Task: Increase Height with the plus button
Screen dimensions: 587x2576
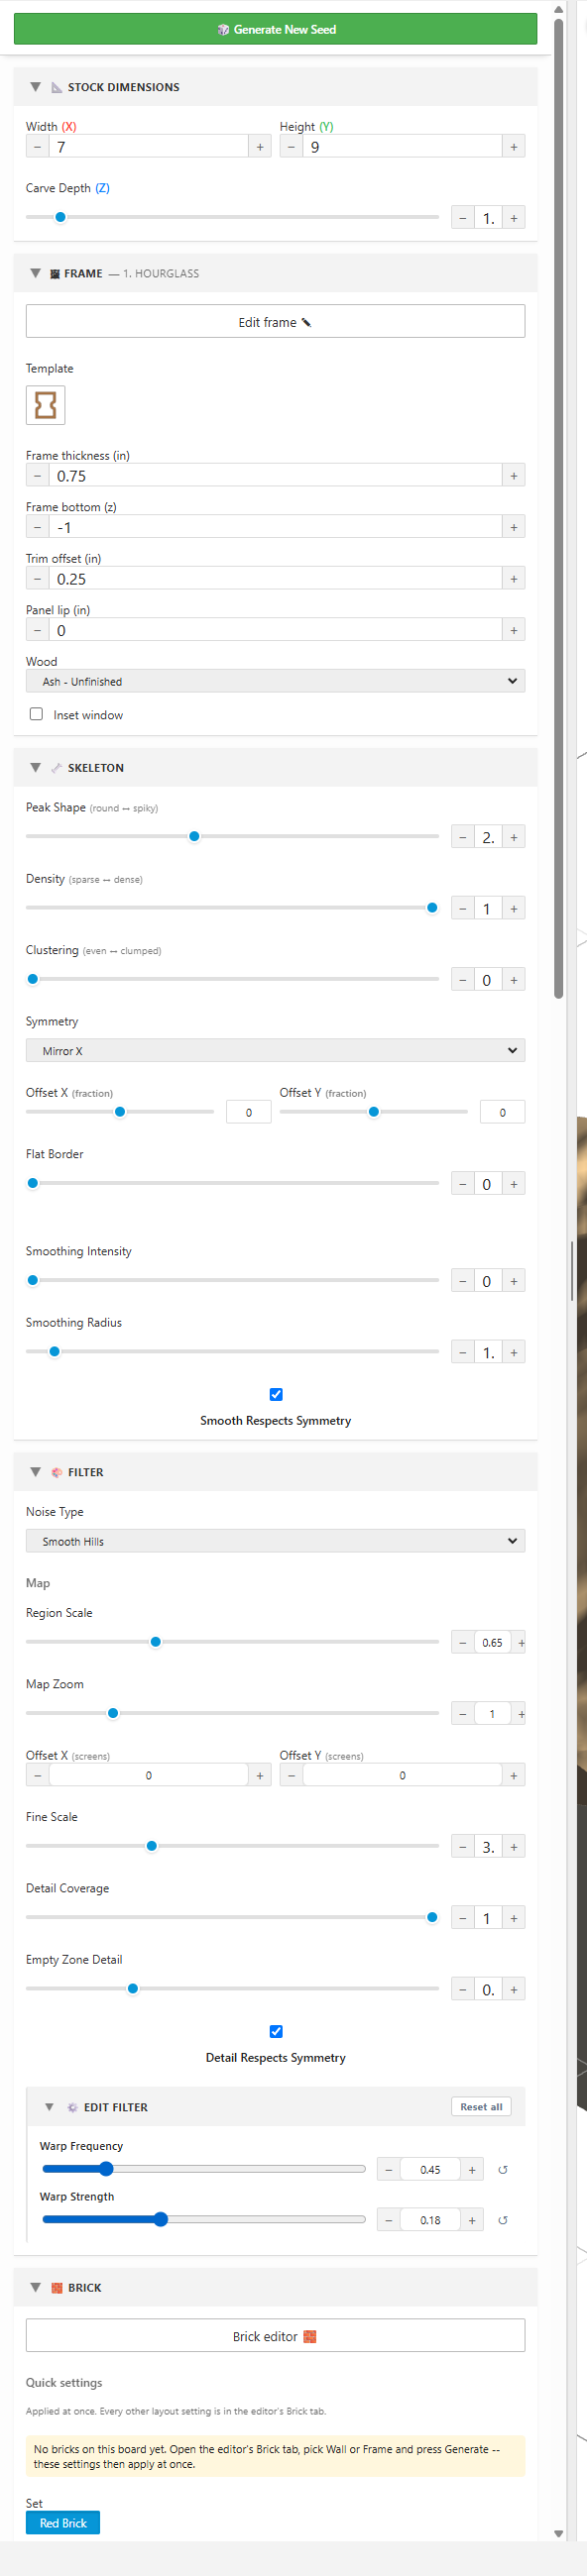Action: pos(514,147)
